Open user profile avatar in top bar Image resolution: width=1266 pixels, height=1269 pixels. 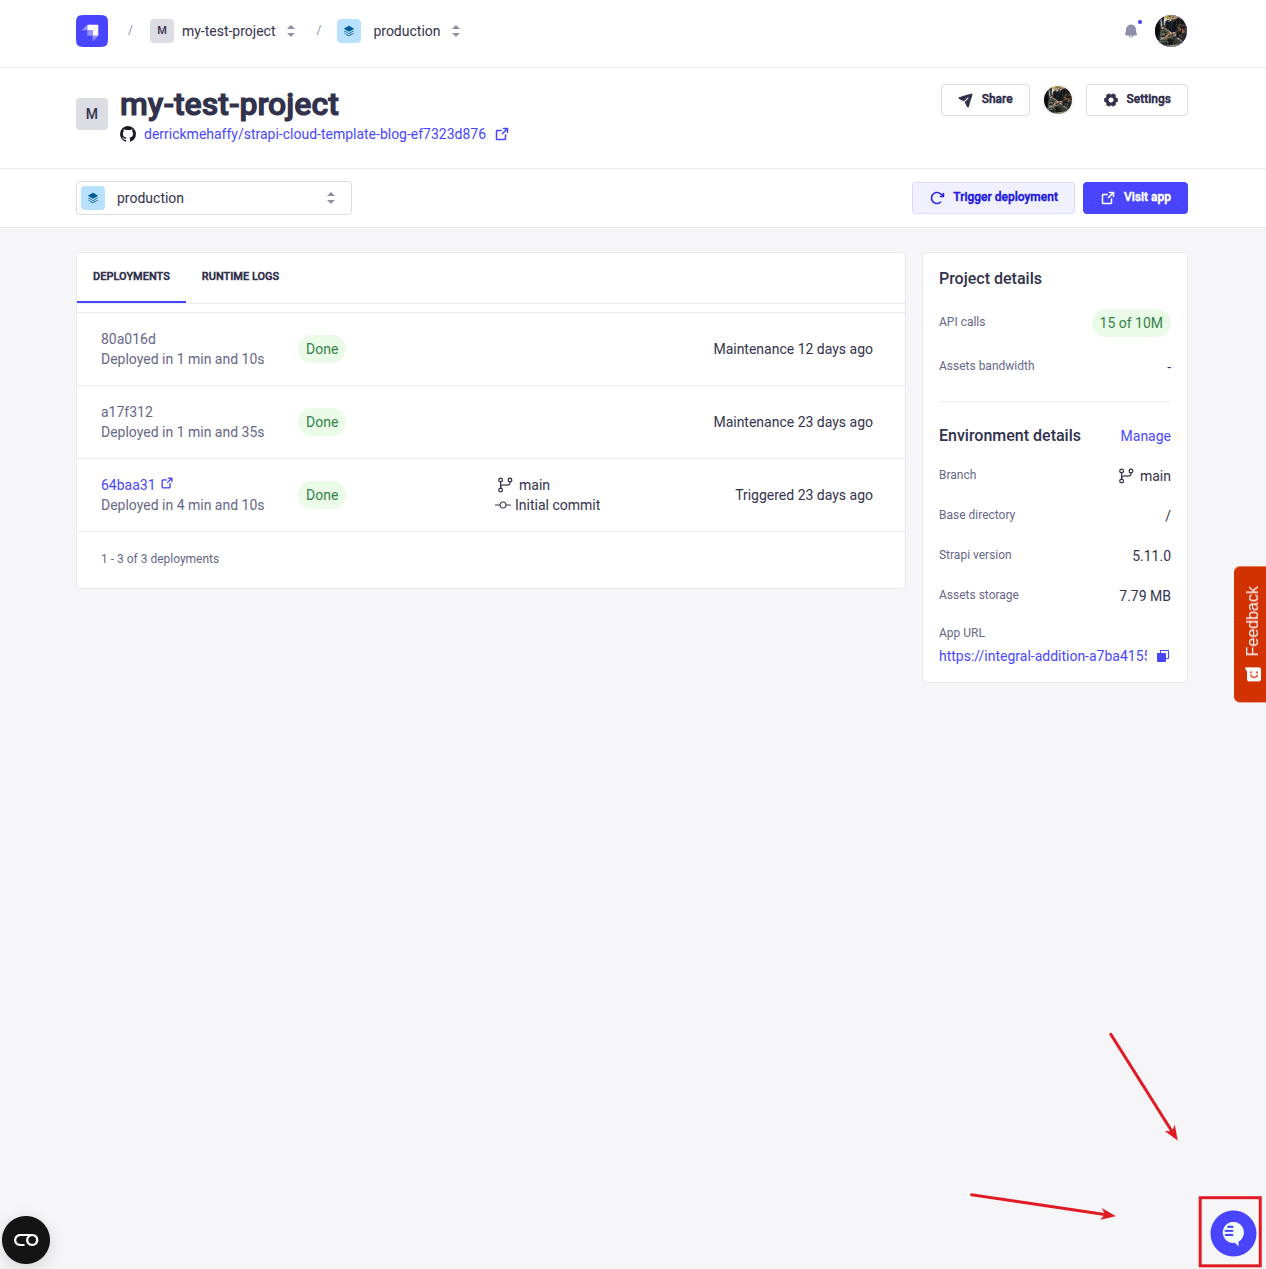point(1171,31)
